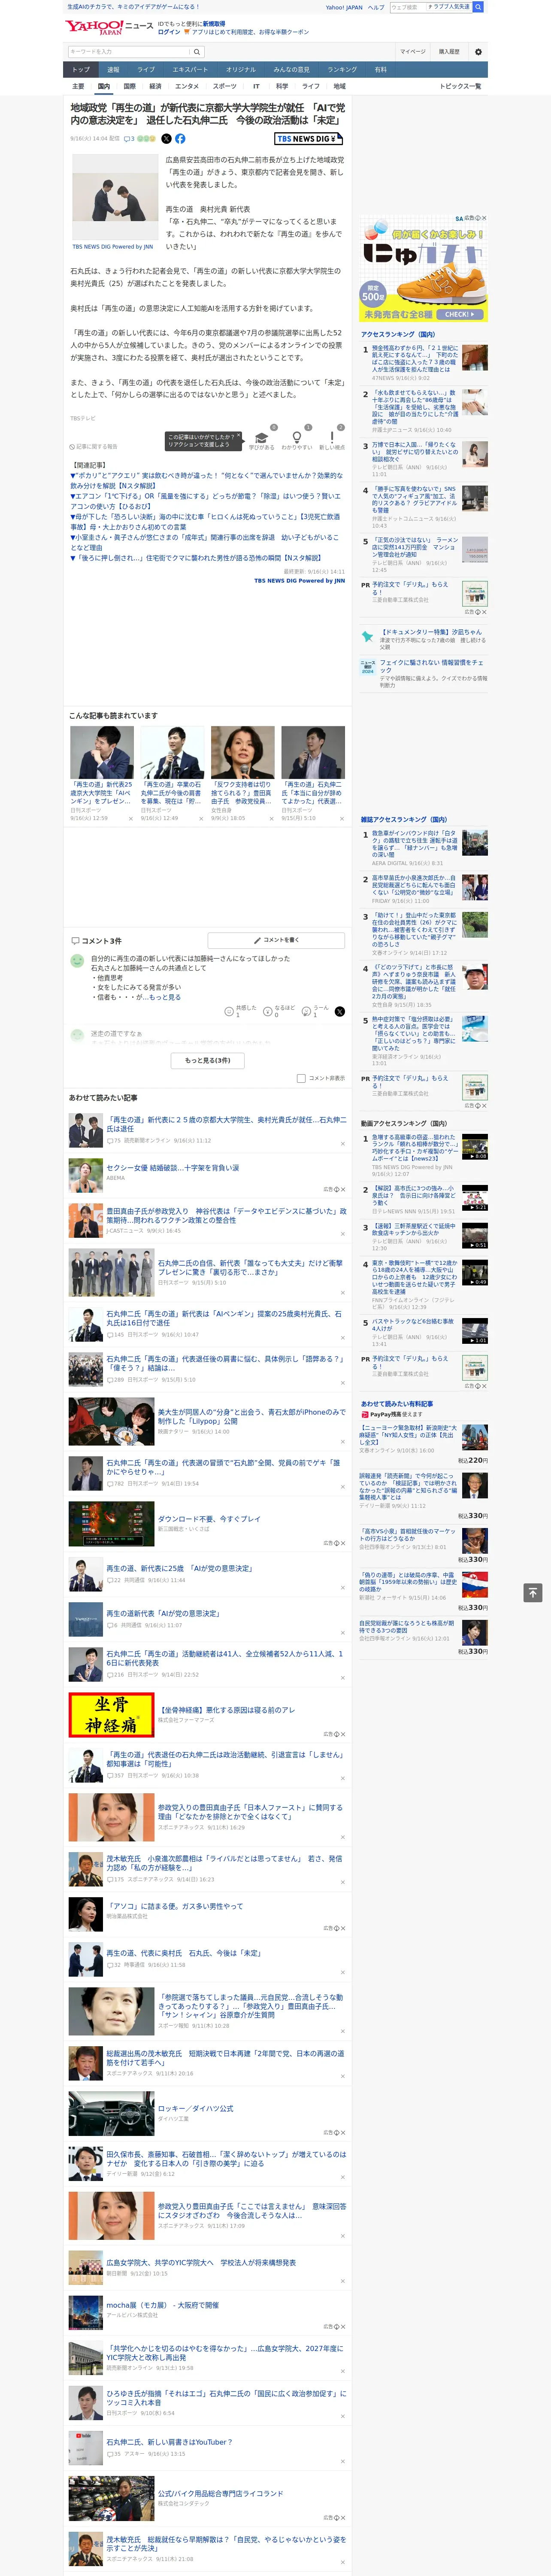551x2576 pixels.
Task: Open the Yahoo! JAPAN header link
Action: coord(344,7)
